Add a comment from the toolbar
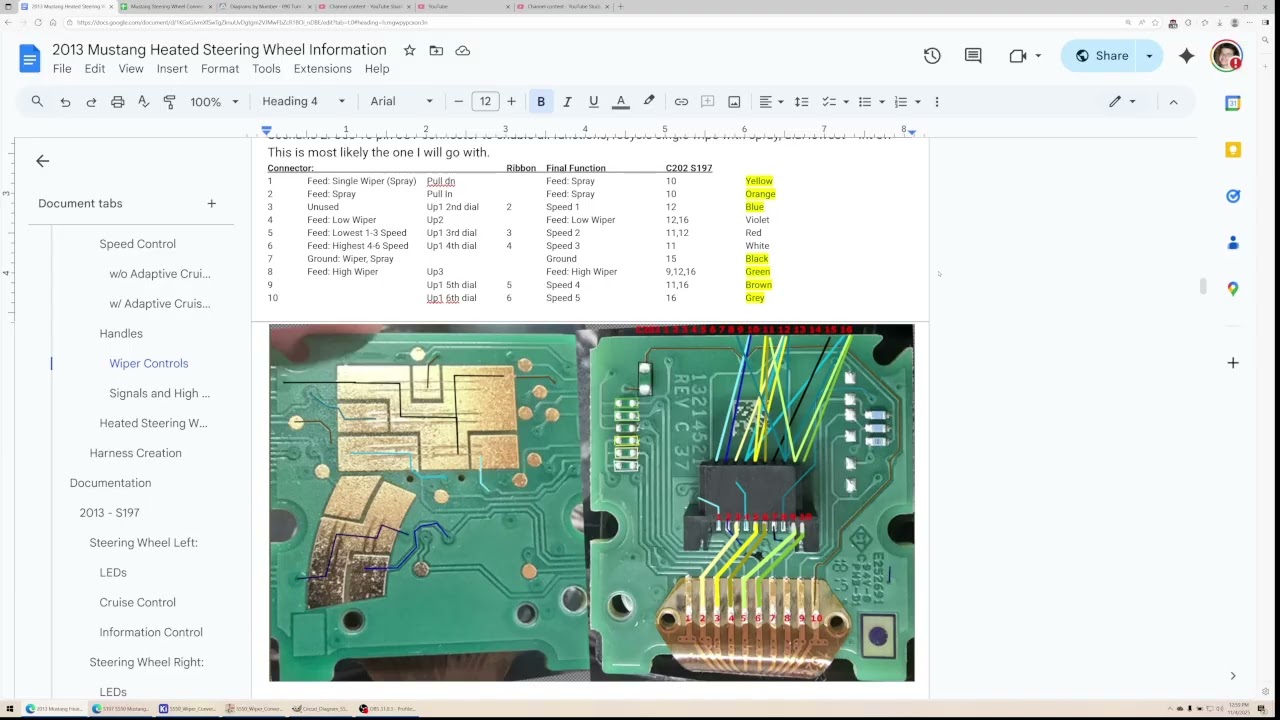 tap(708, 101)
